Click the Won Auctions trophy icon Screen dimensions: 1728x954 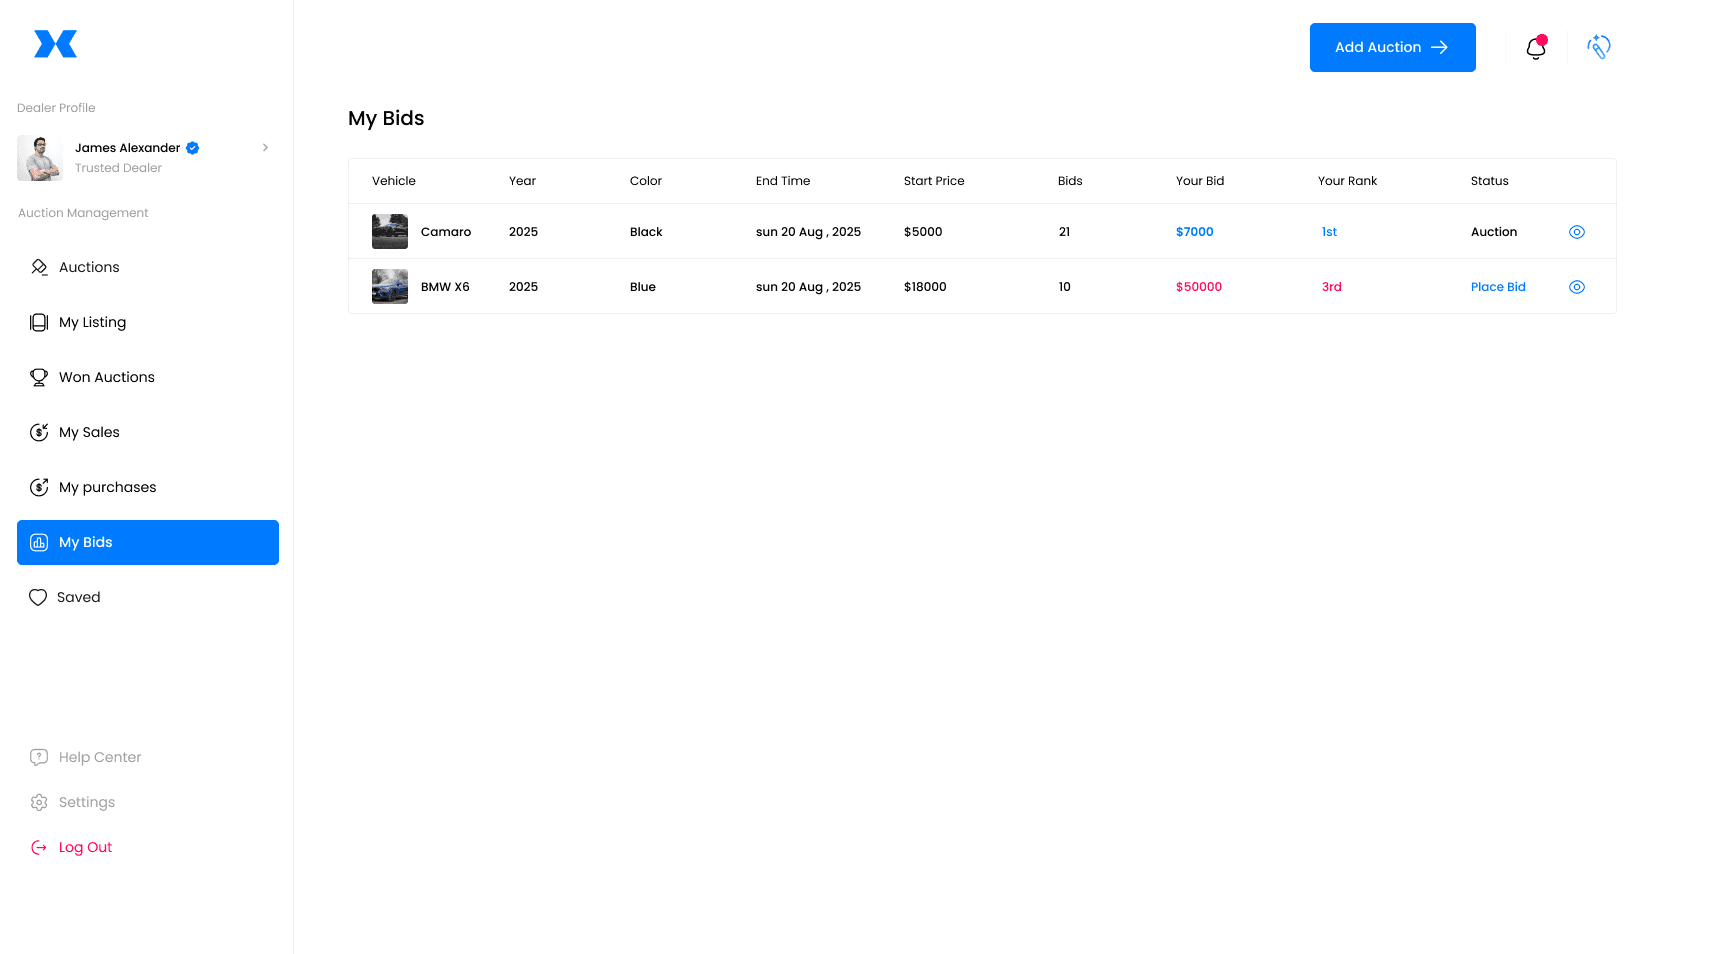pyautogui.click(x=39, y=377)
